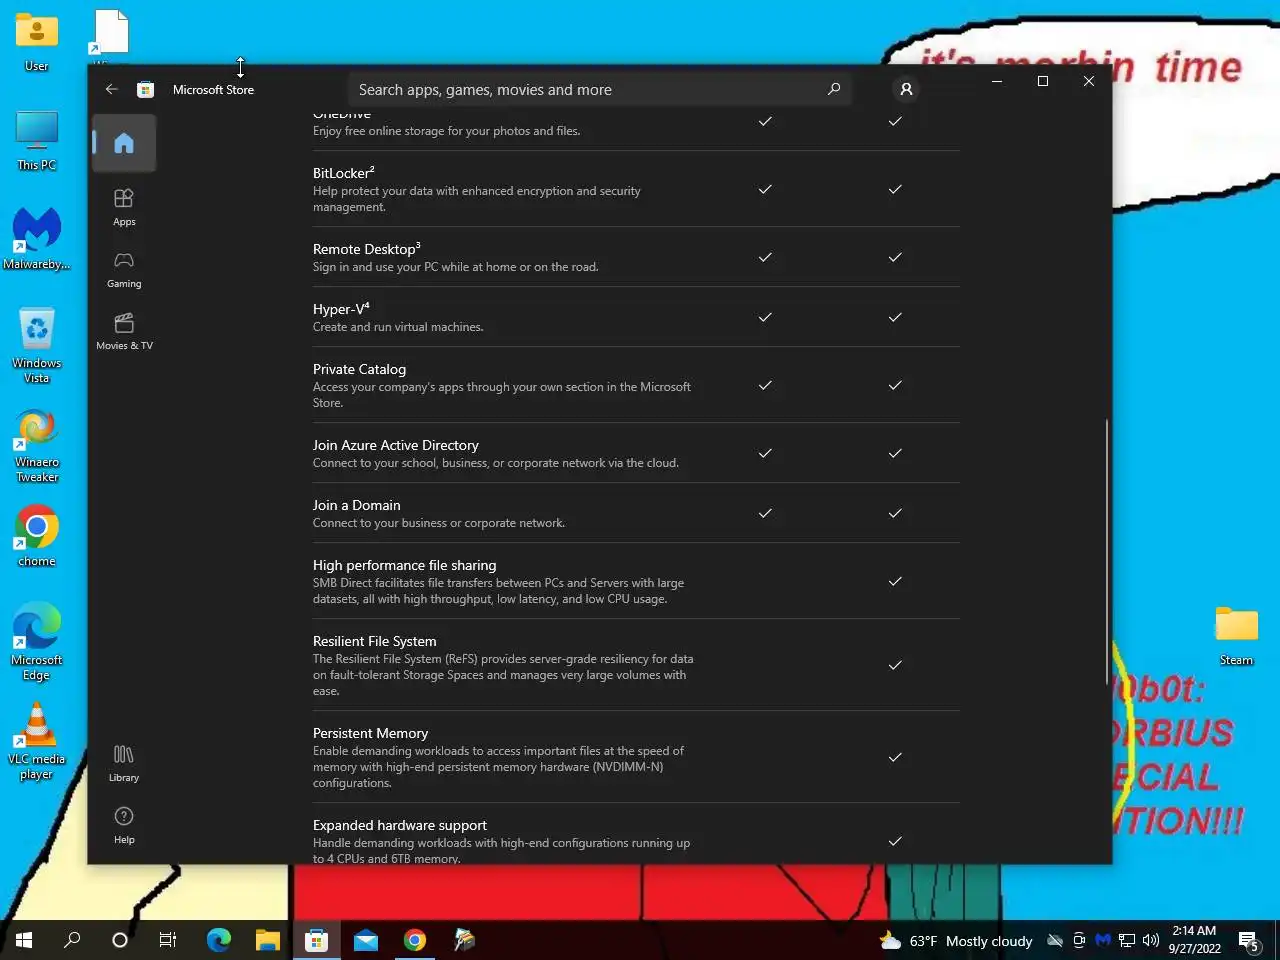Open the Windows Start menu
Image resolution: width=1280 pixels, height=960 pixels.
pos(24,940)
